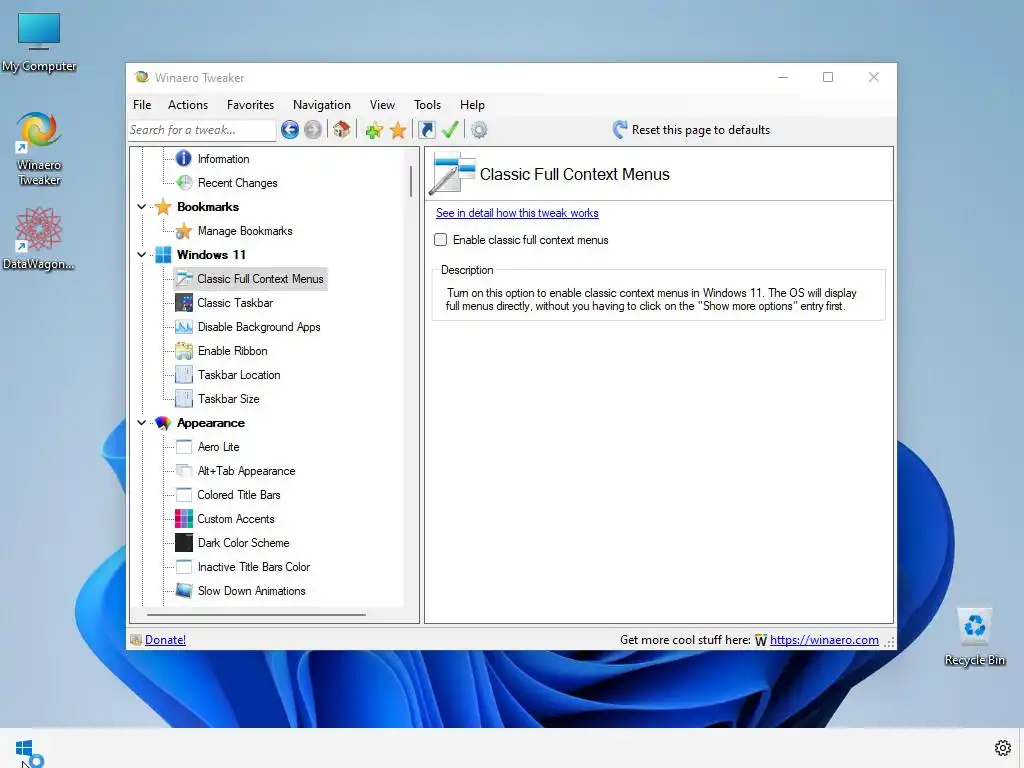1024x768 pixels.
Task: Open the Tools menu
Action: coord(427,104)
